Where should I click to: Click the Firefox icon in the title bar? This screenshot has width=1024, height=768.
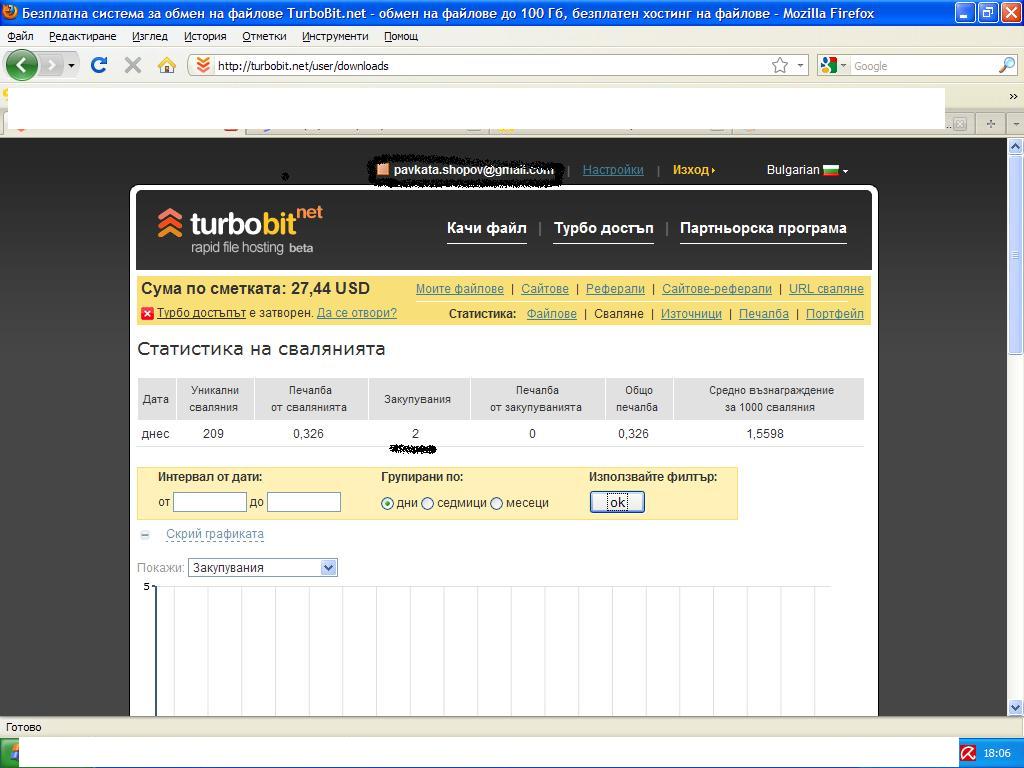coord(10,12)
